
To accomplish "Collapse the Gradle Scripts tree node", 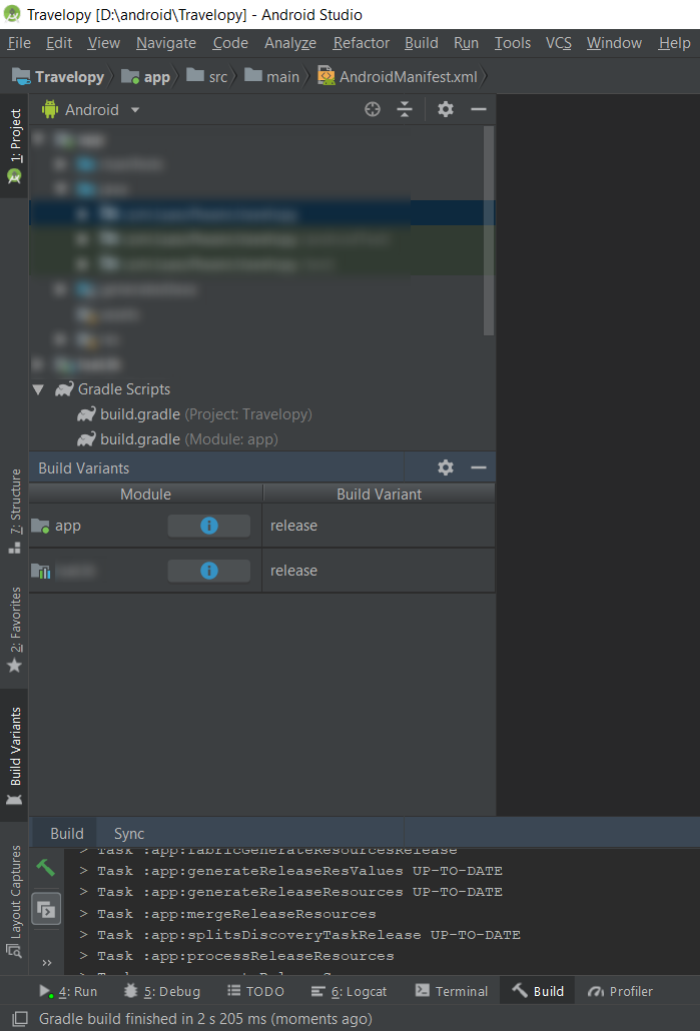I will click(38, 390).
